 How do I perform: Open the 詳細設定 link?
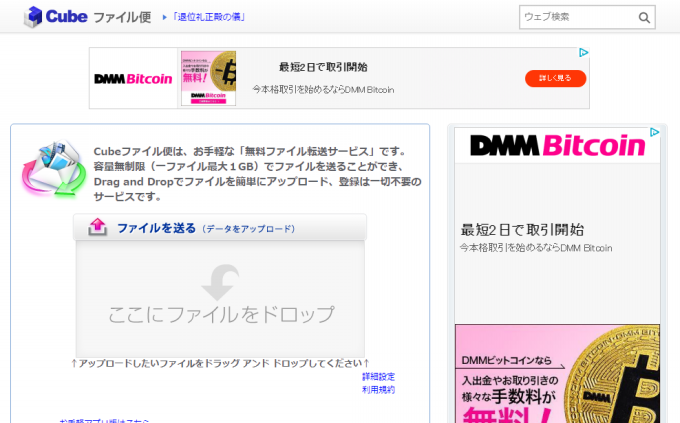coord(379,377)
